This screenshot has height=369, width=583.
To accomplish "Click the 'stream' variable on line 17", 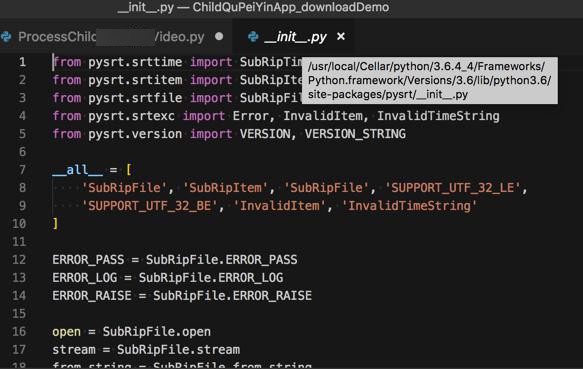I will pos(74,350).
